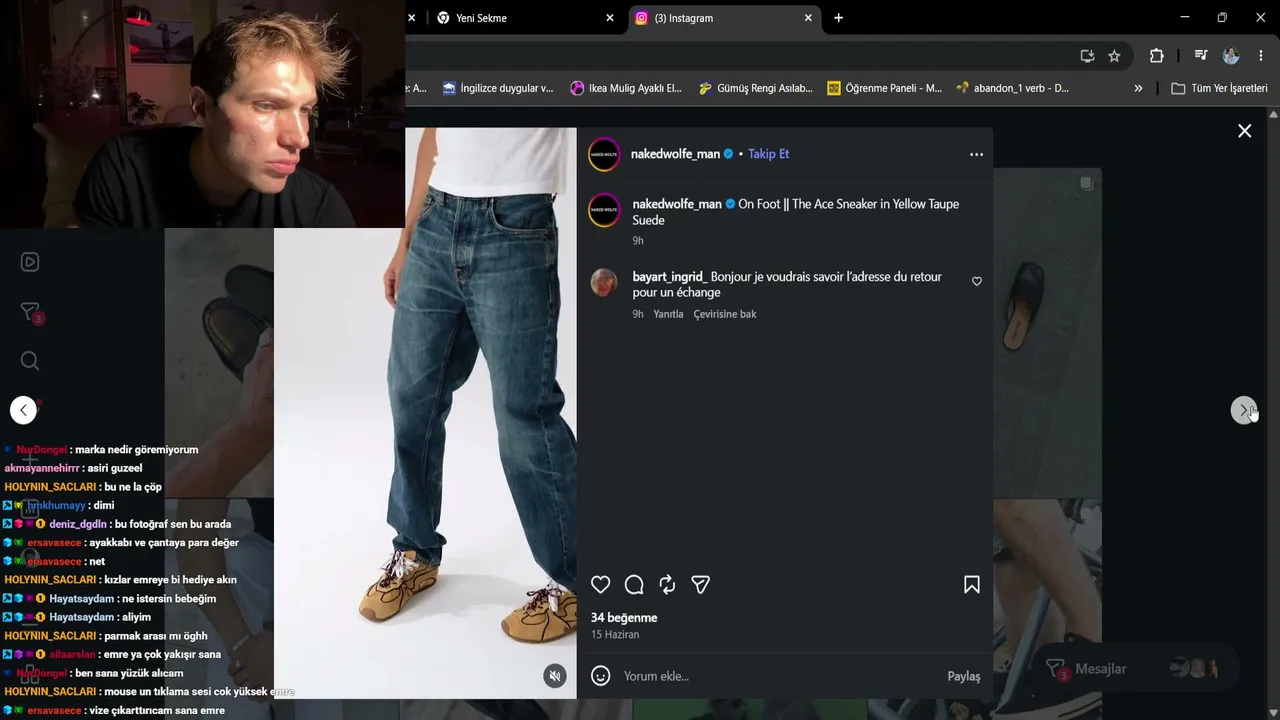Unmute the video with the speaker icon
Screen dimensions: 1280x720
(555, 676)
